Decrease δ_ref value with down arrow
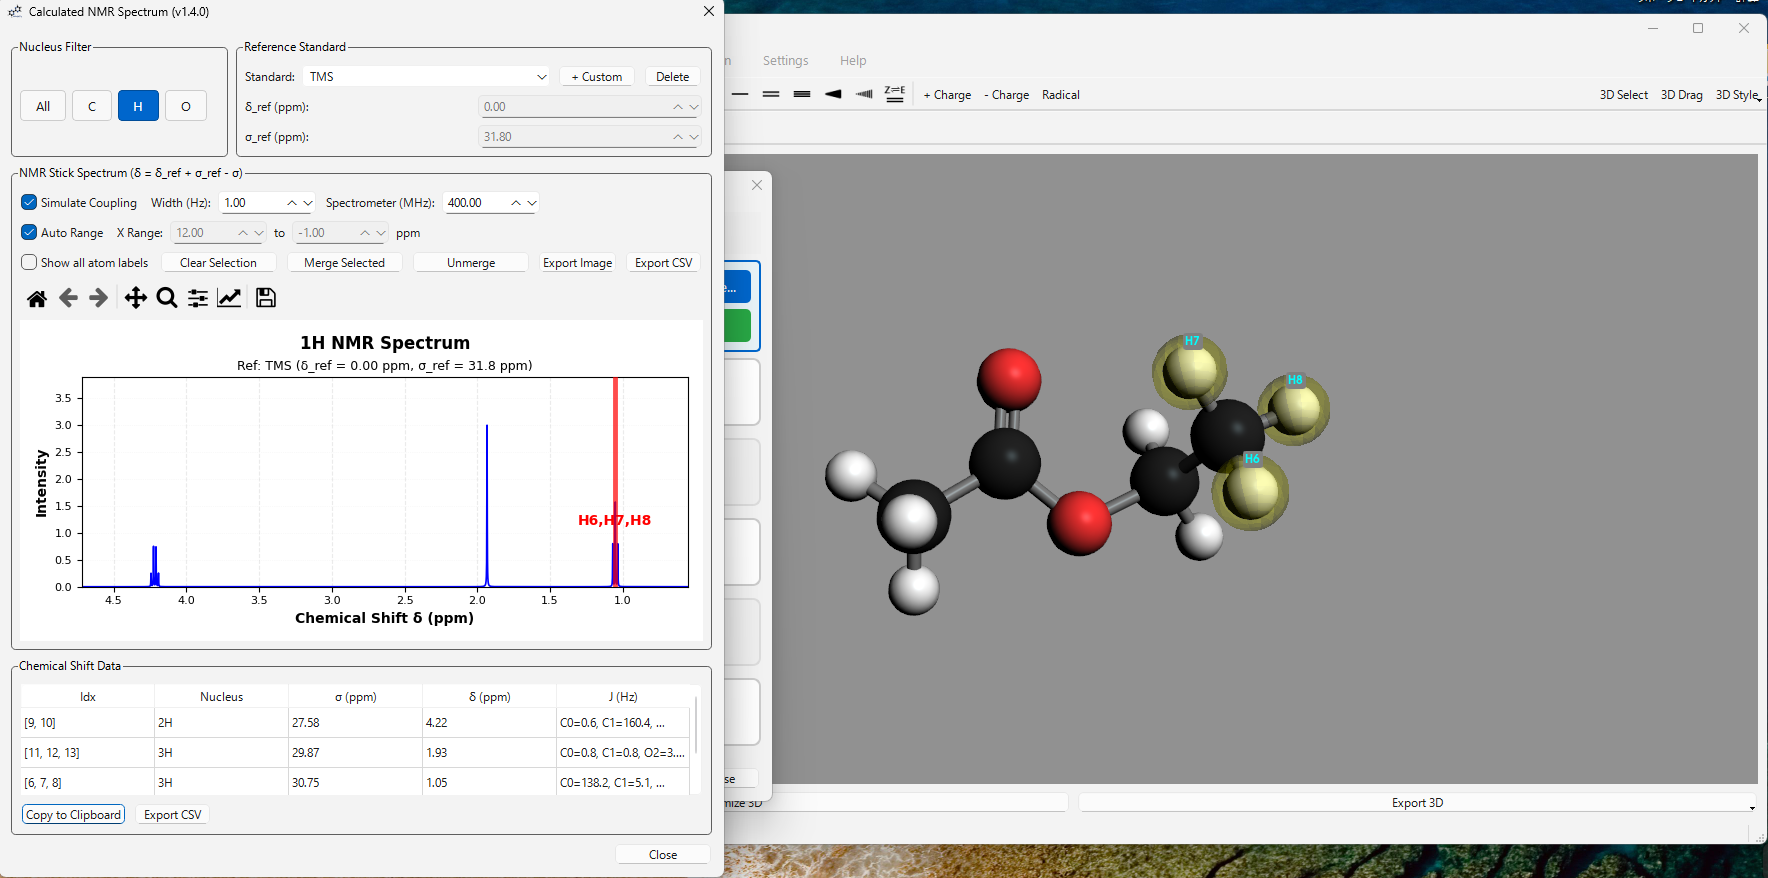Image resolution: width=1768 pixels, height=878 pixels. (694, 107)
